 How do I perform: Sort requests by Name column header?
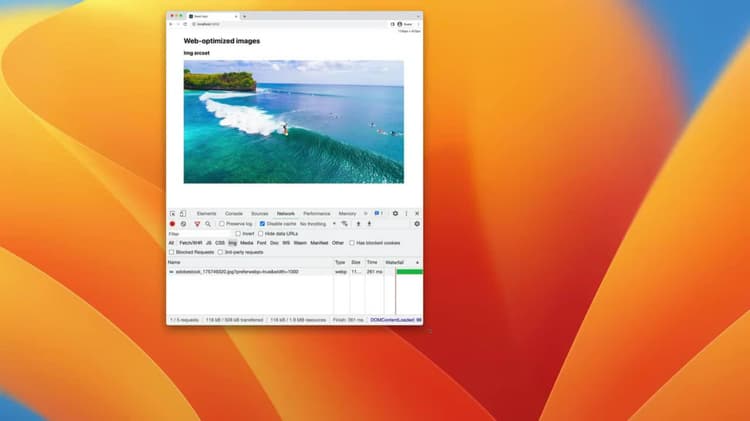pos(250,263)
